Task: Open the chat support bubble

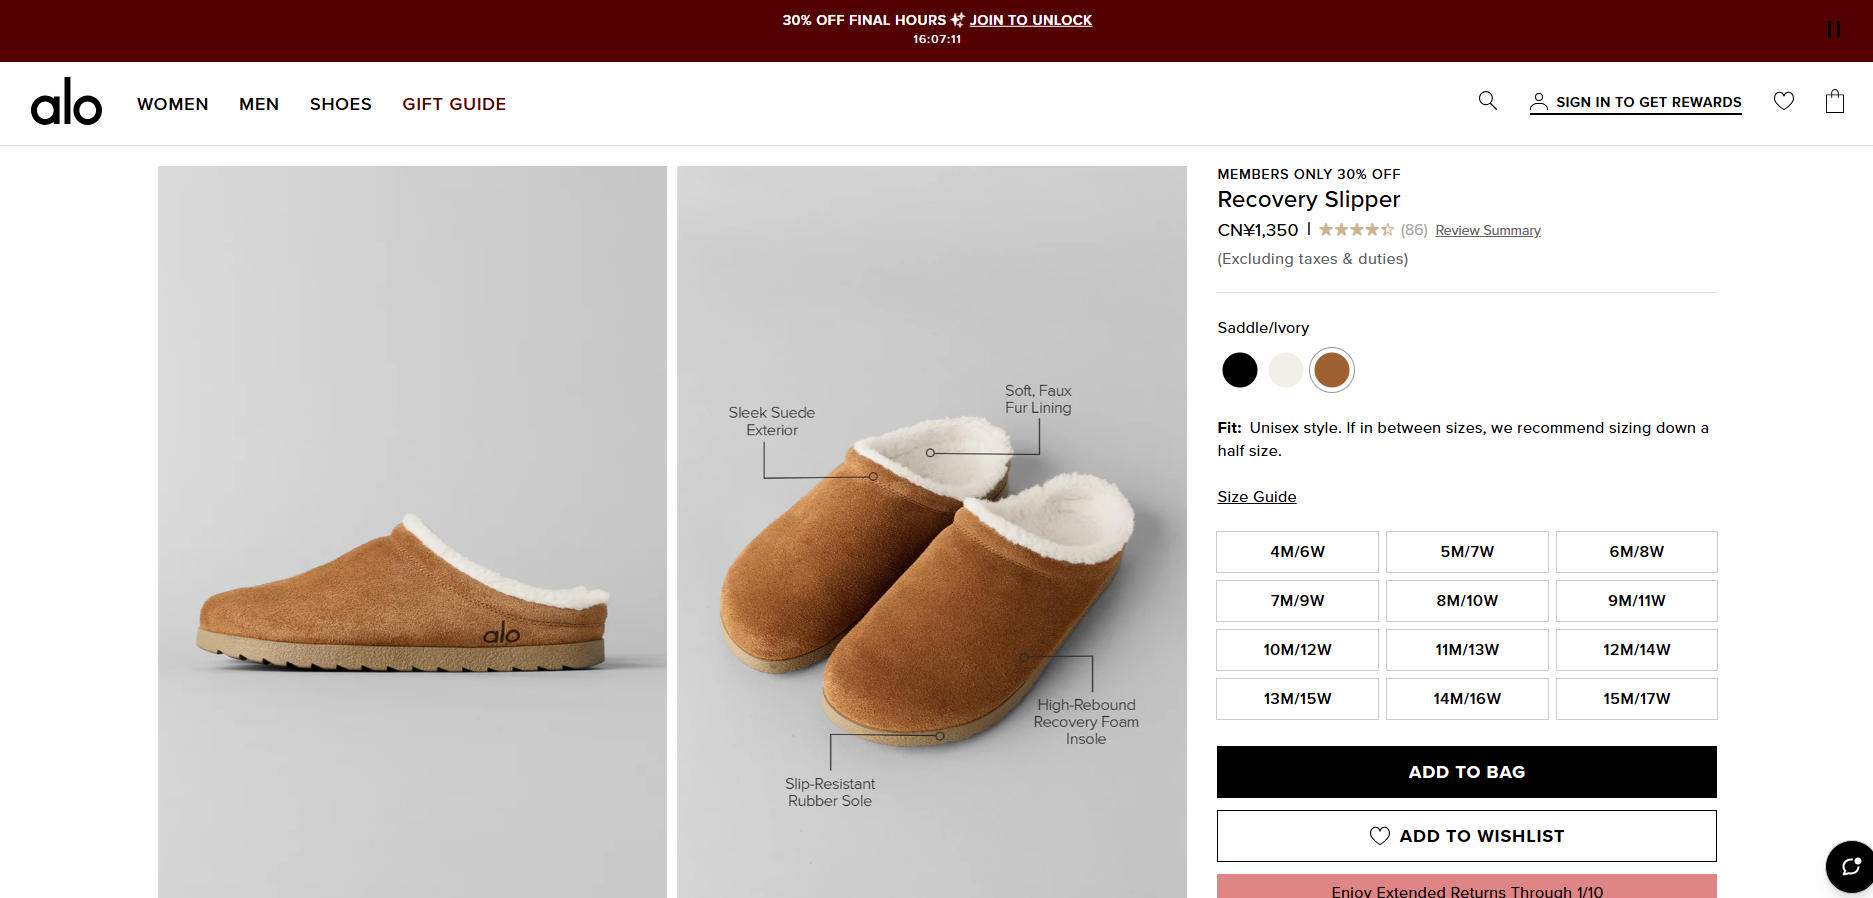Action: pyautogui.click(x=1850, y=866)
